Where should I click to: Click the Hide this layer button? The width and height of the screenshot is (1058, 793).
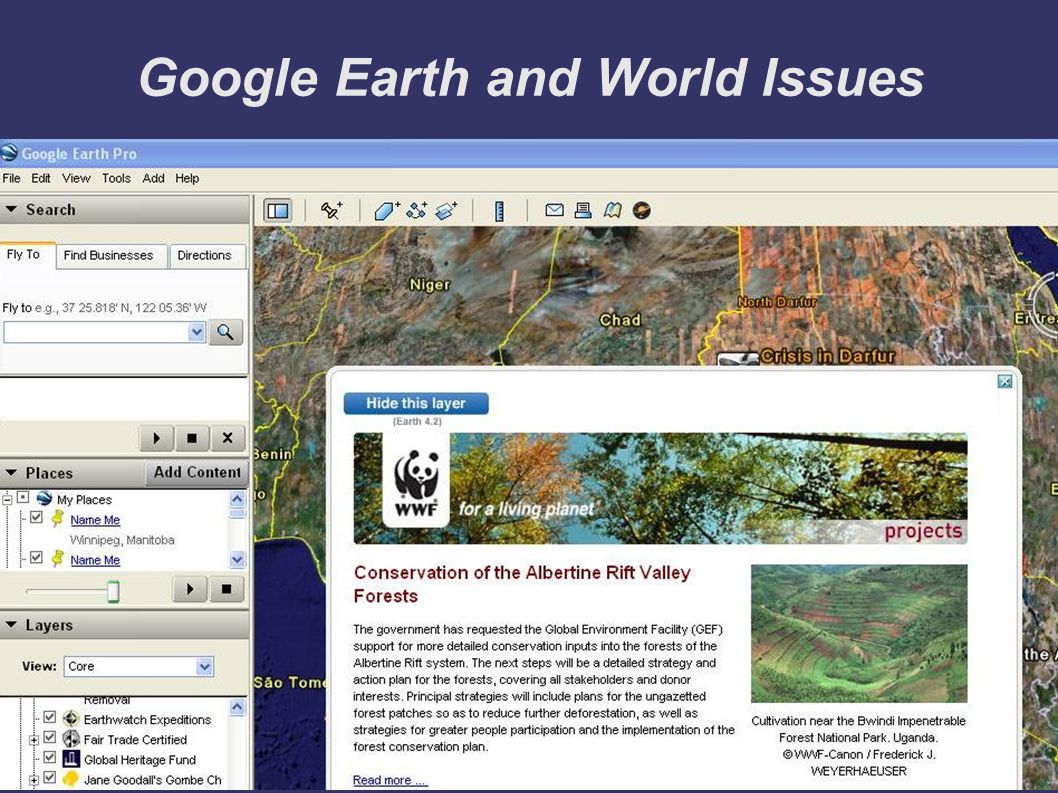point(416,404)
